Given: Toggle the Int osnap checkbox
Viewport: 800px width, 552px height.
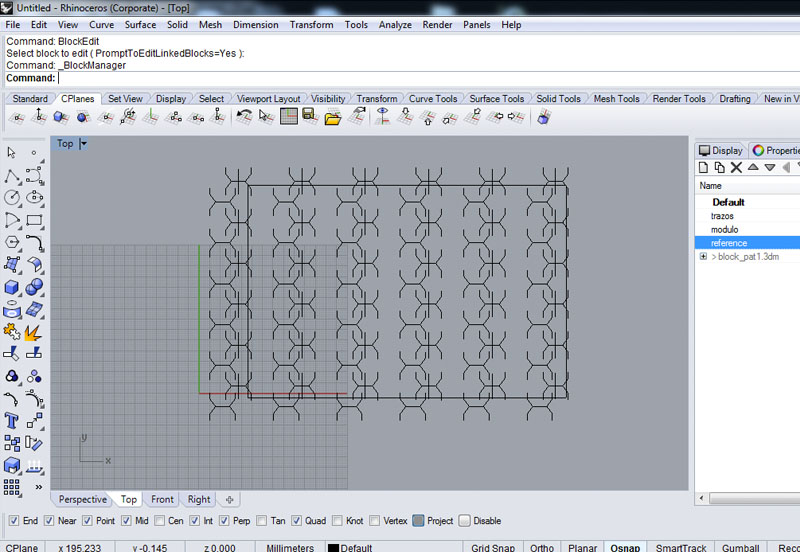Looking at the screenshot, I should [194, 521].
